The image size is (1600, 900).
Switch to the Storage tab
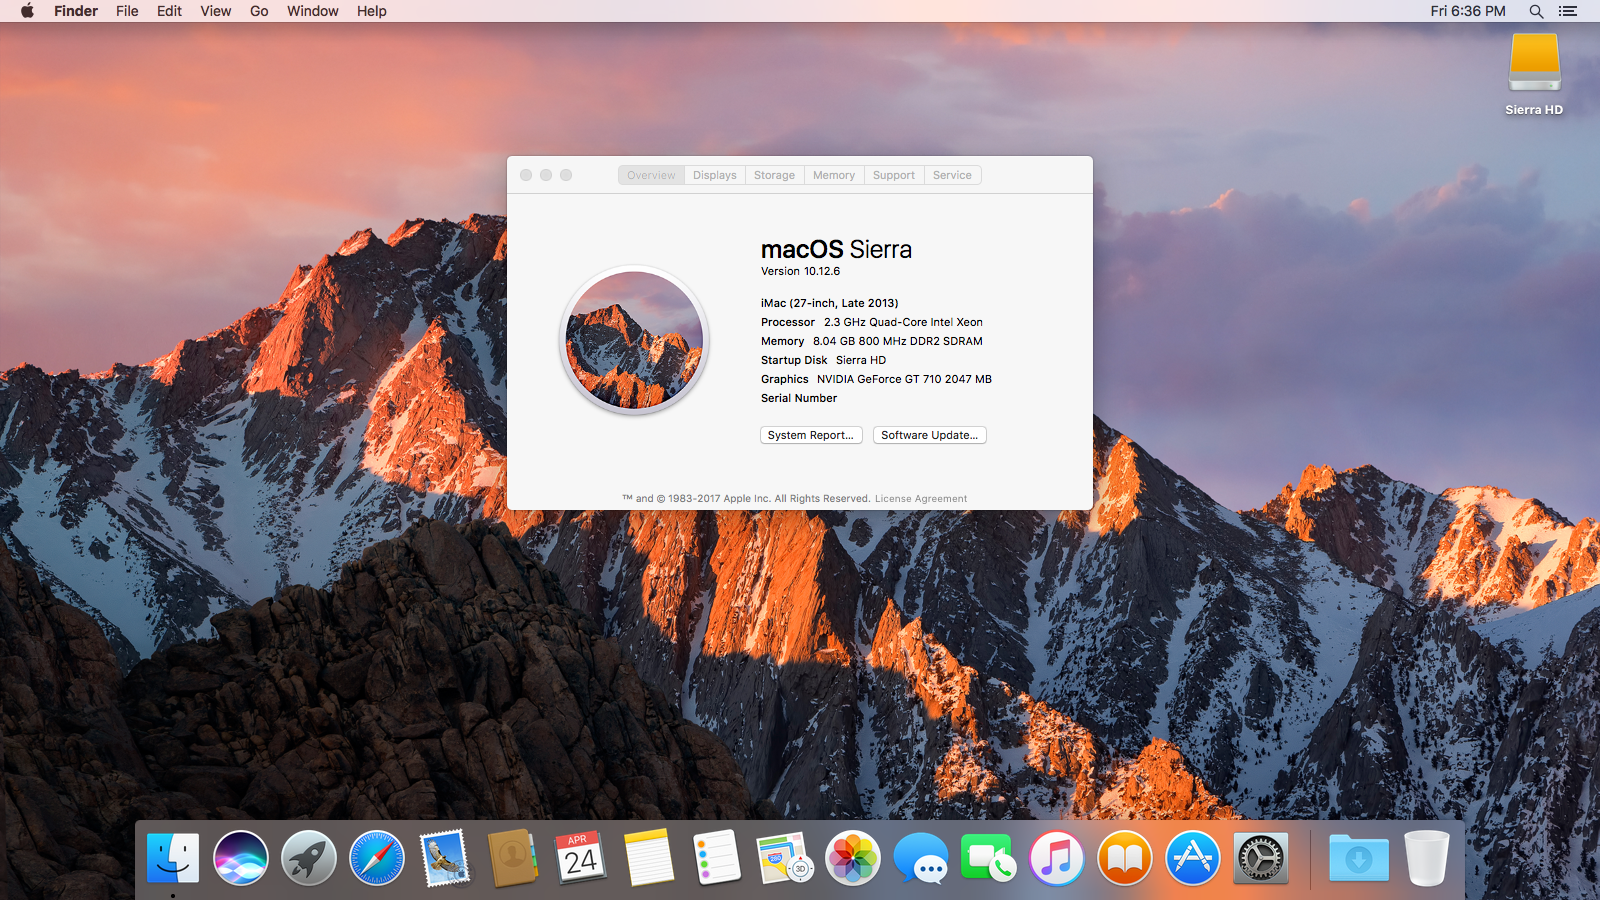pyautogui.click(x=774, y=175)
